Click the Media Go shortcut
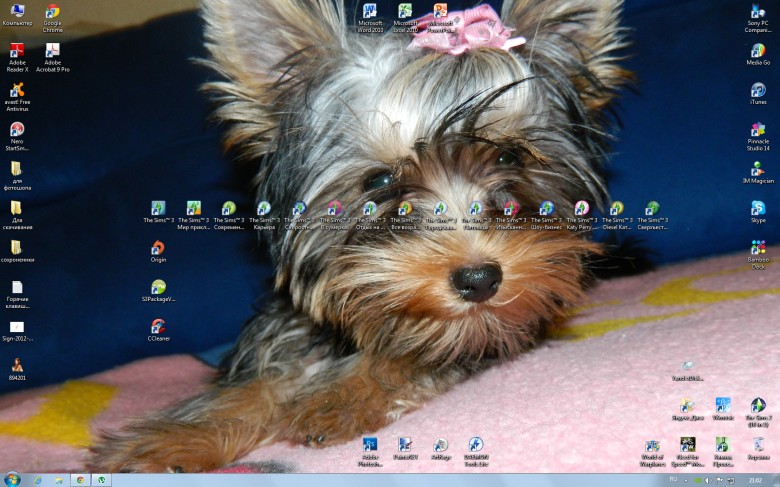Screen dimensions: 780x487 758,51
